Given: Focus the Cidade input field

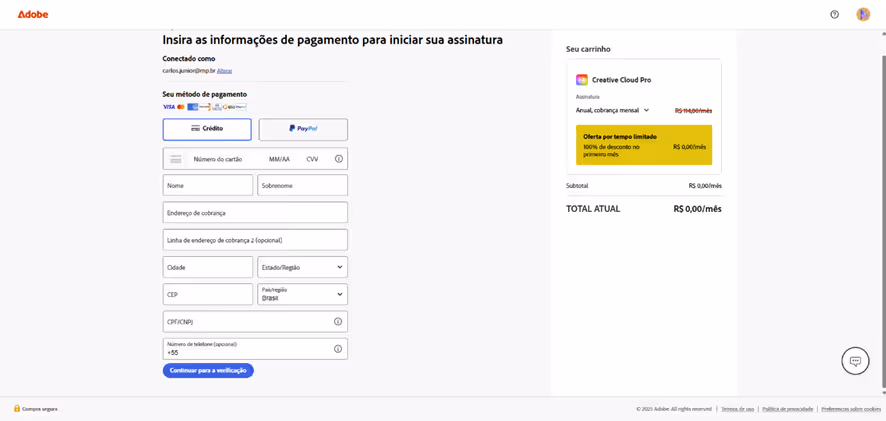Looking at the screenshot, I should [x=208, y=267].
